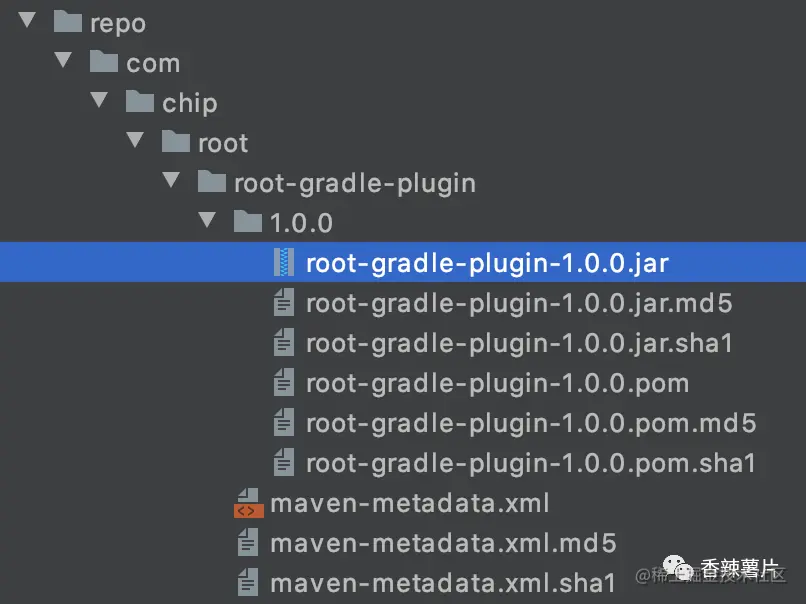Collapse the com folder arrow

point(63,61)
